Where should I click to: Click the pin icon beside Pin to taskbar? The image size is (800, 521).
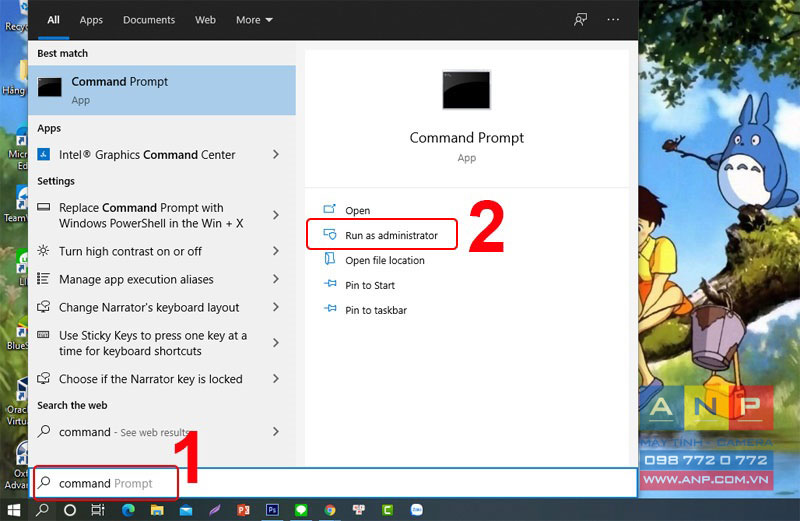click(330, 309)
